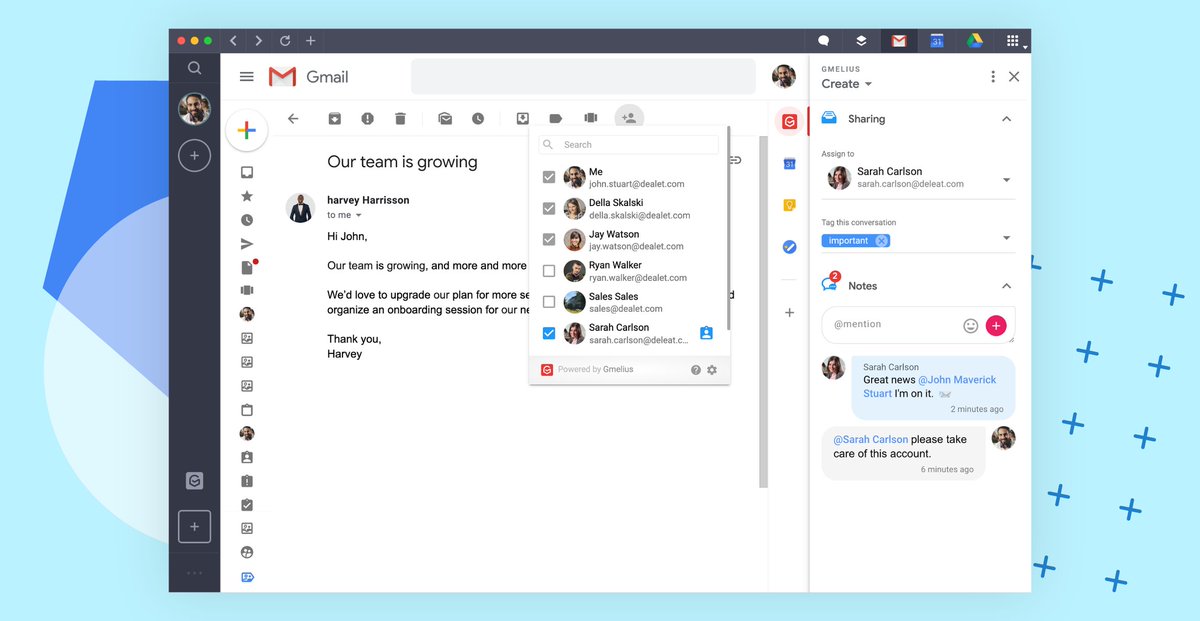Expand the 'to me' recipient details arrow
The image size is (1200, 621).
359,216
